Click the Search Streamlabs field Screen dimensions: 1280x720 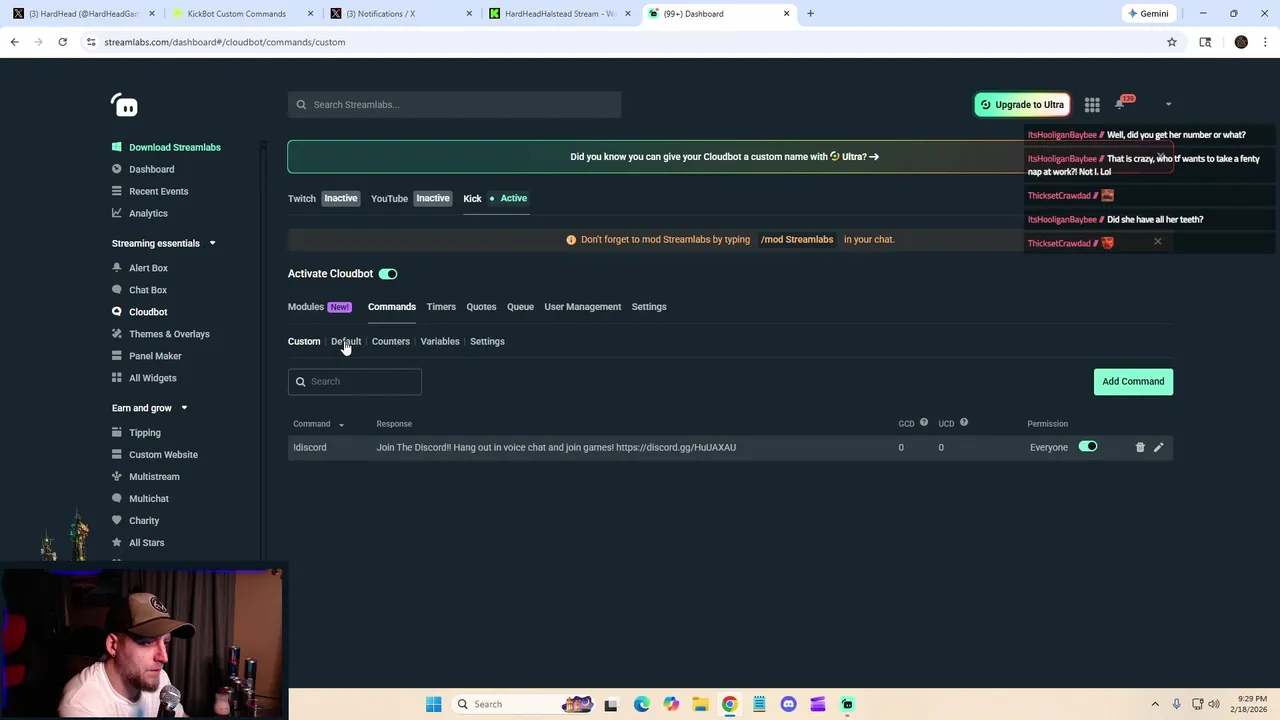tap(455, 104)
